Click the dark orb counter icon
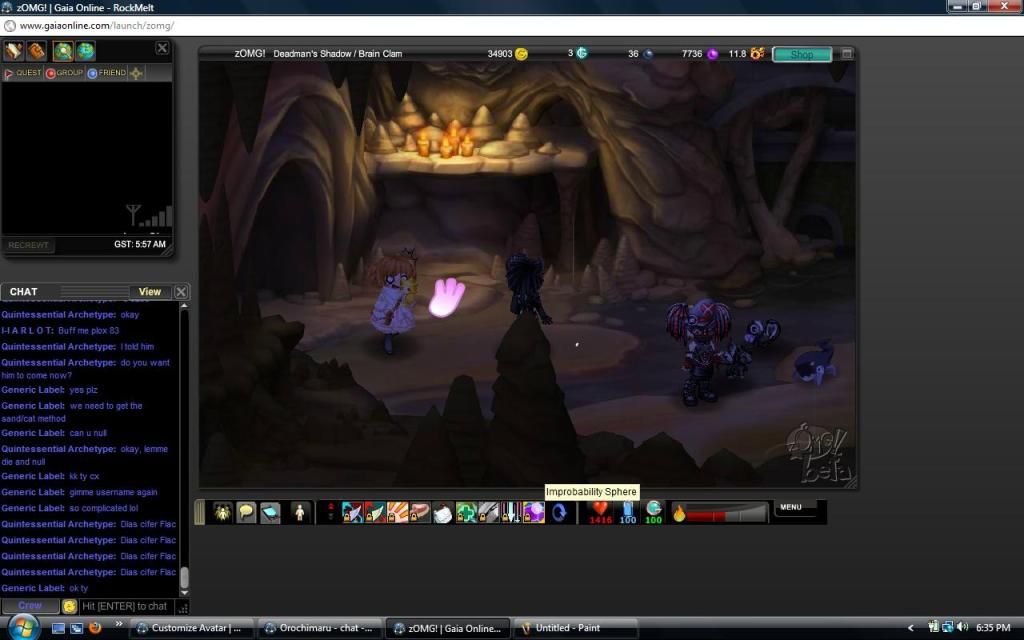Viewport: 1024px width, 640px height. click(x=648, y=54)
